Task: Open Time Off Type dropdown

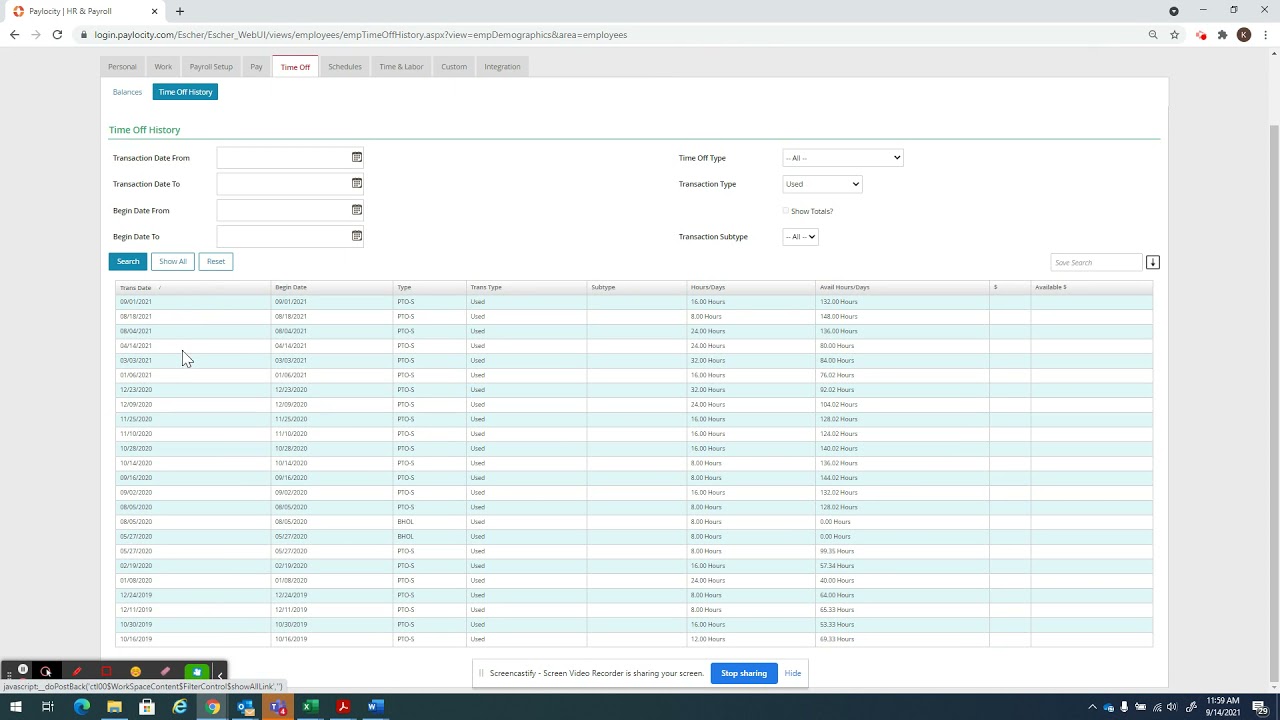Action: point(843,157)
